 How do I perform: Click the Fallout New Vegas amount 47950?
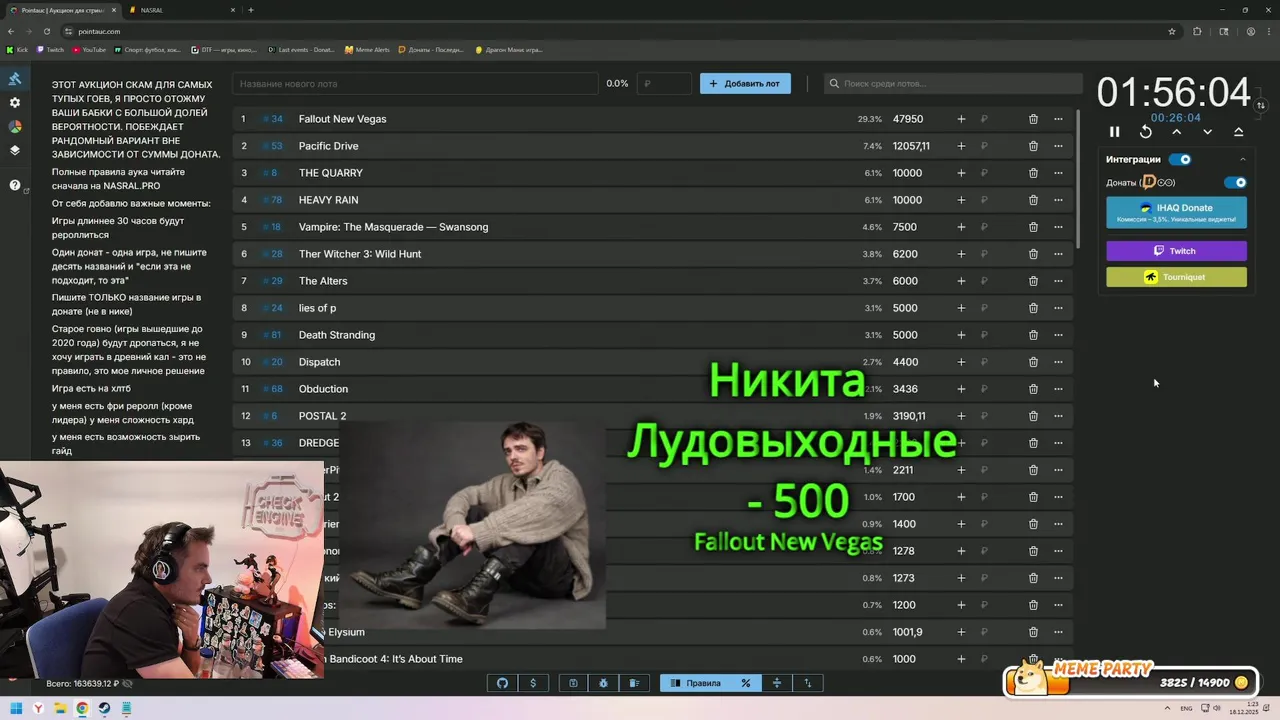[908, 119]
